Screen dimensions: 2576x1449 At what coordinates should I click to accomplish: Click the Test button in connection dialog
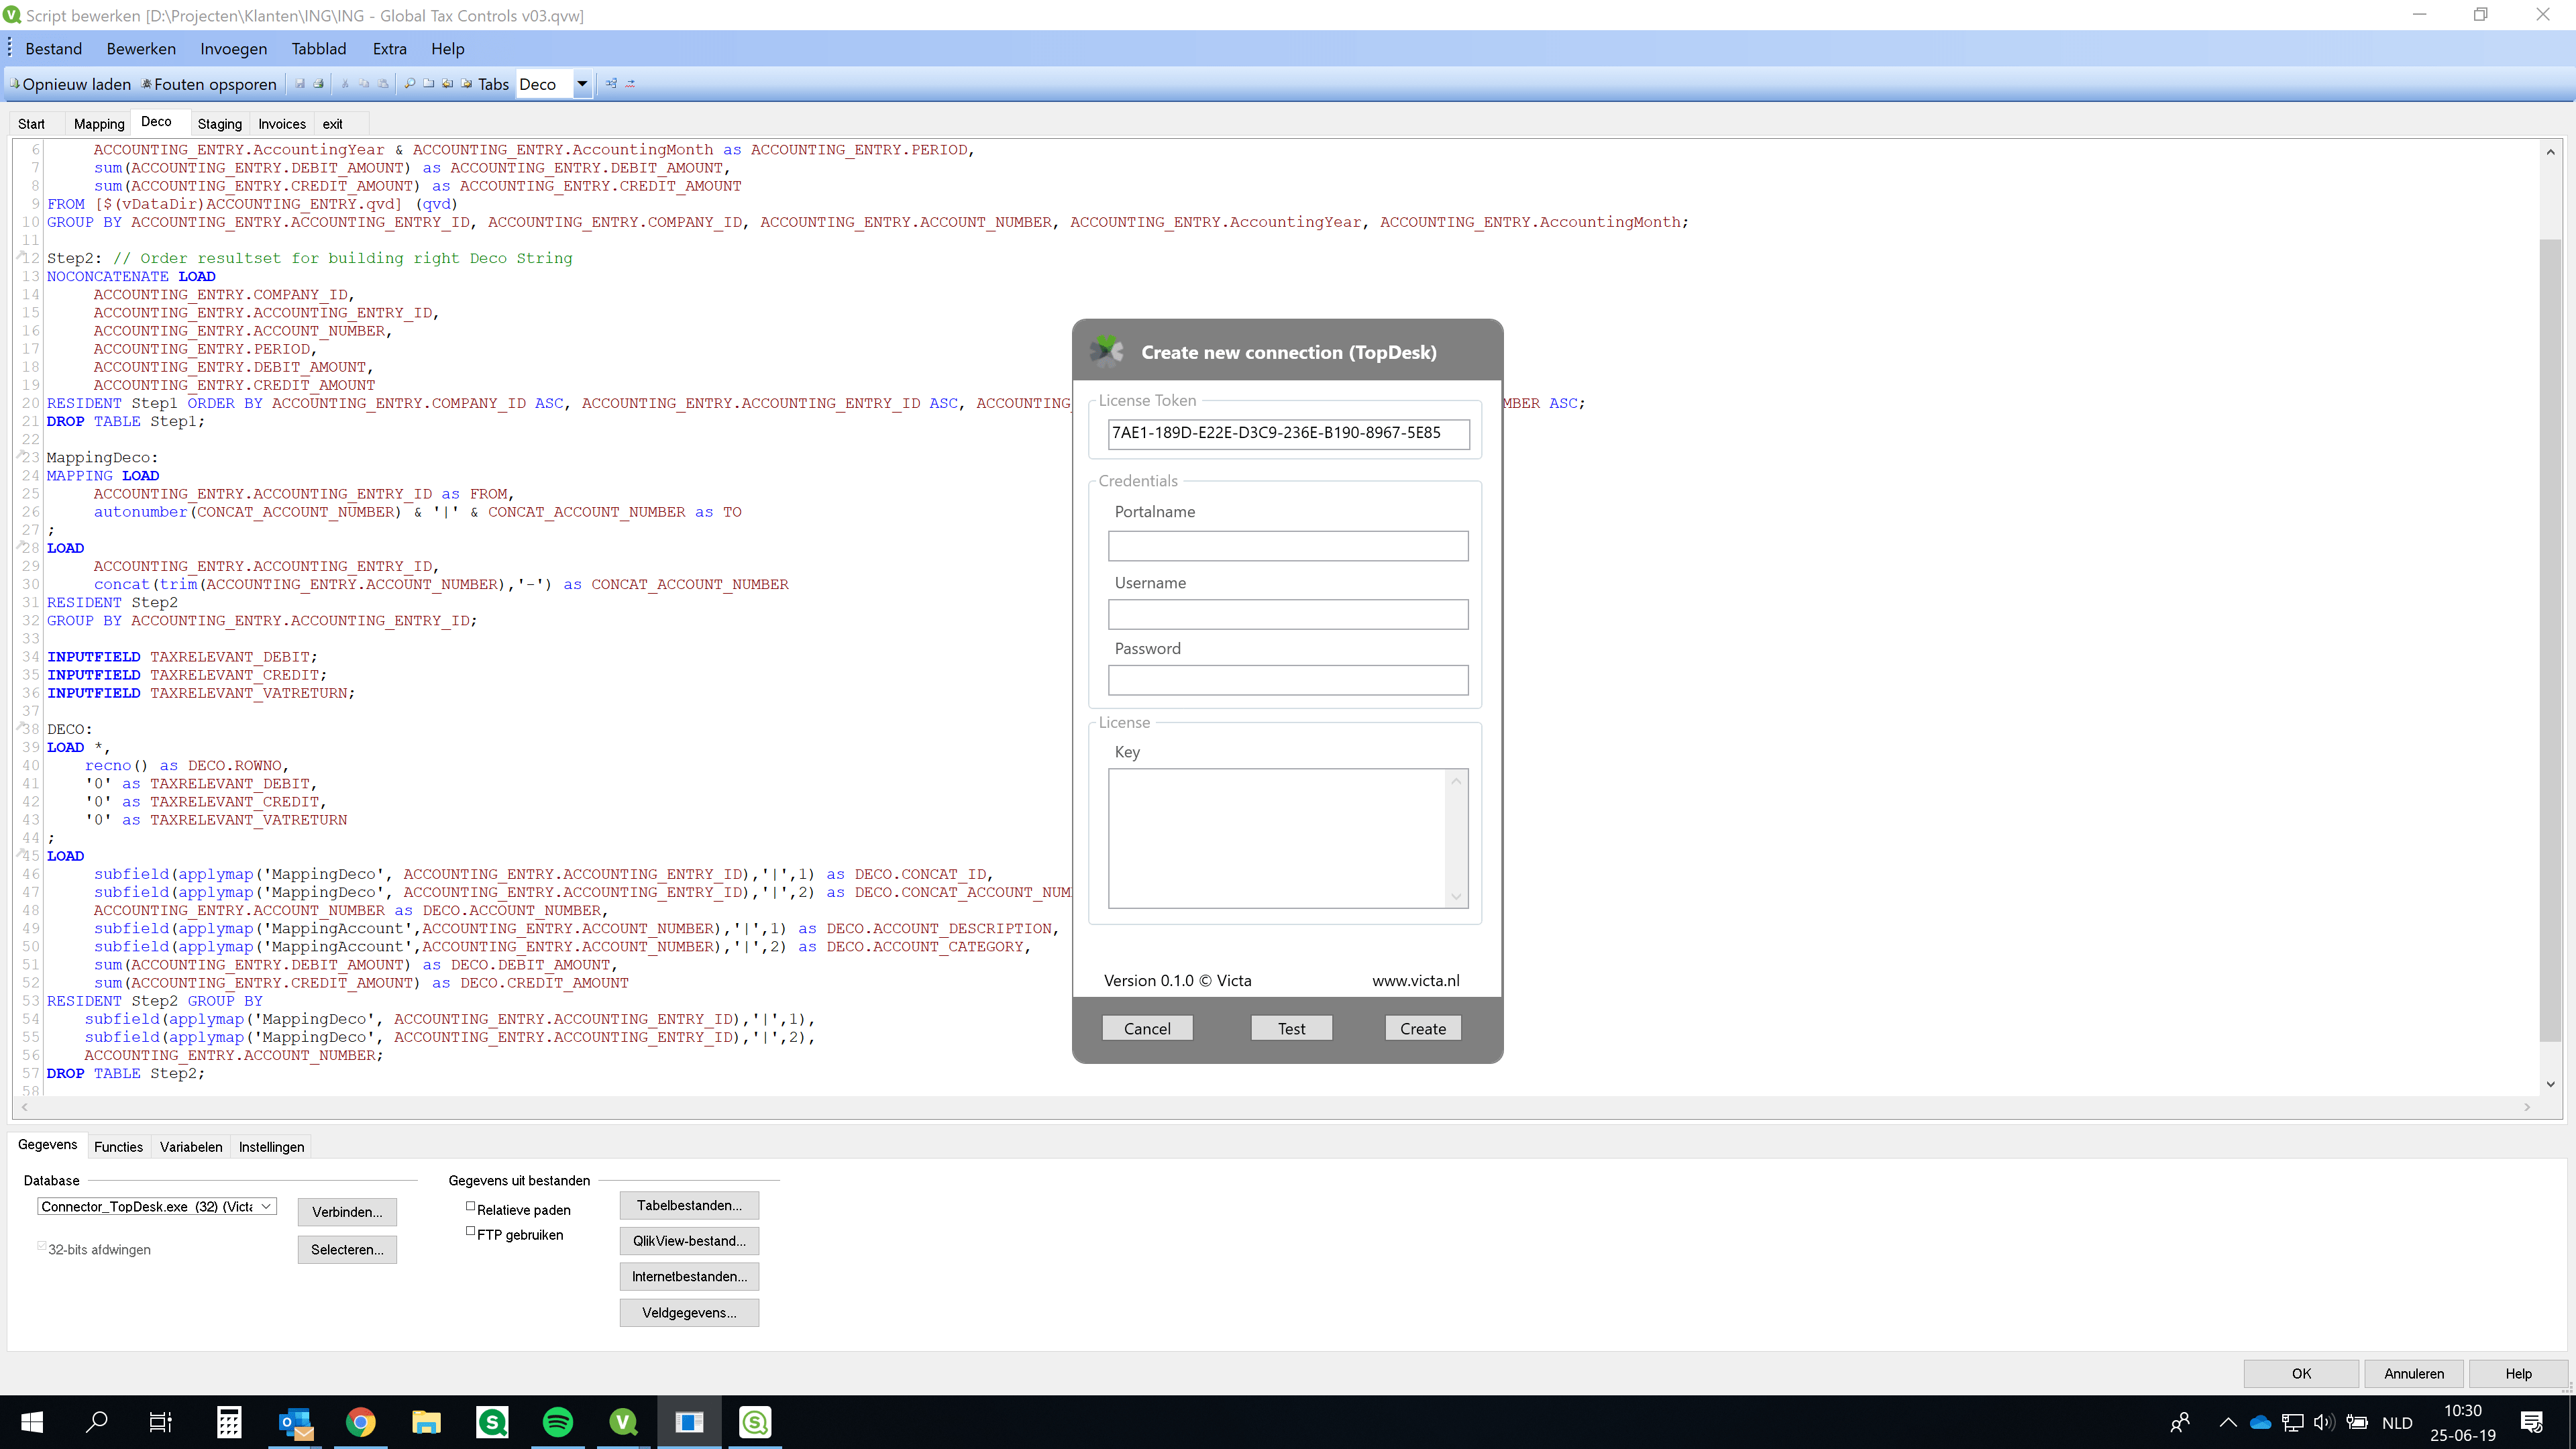click(1291, 1028)
